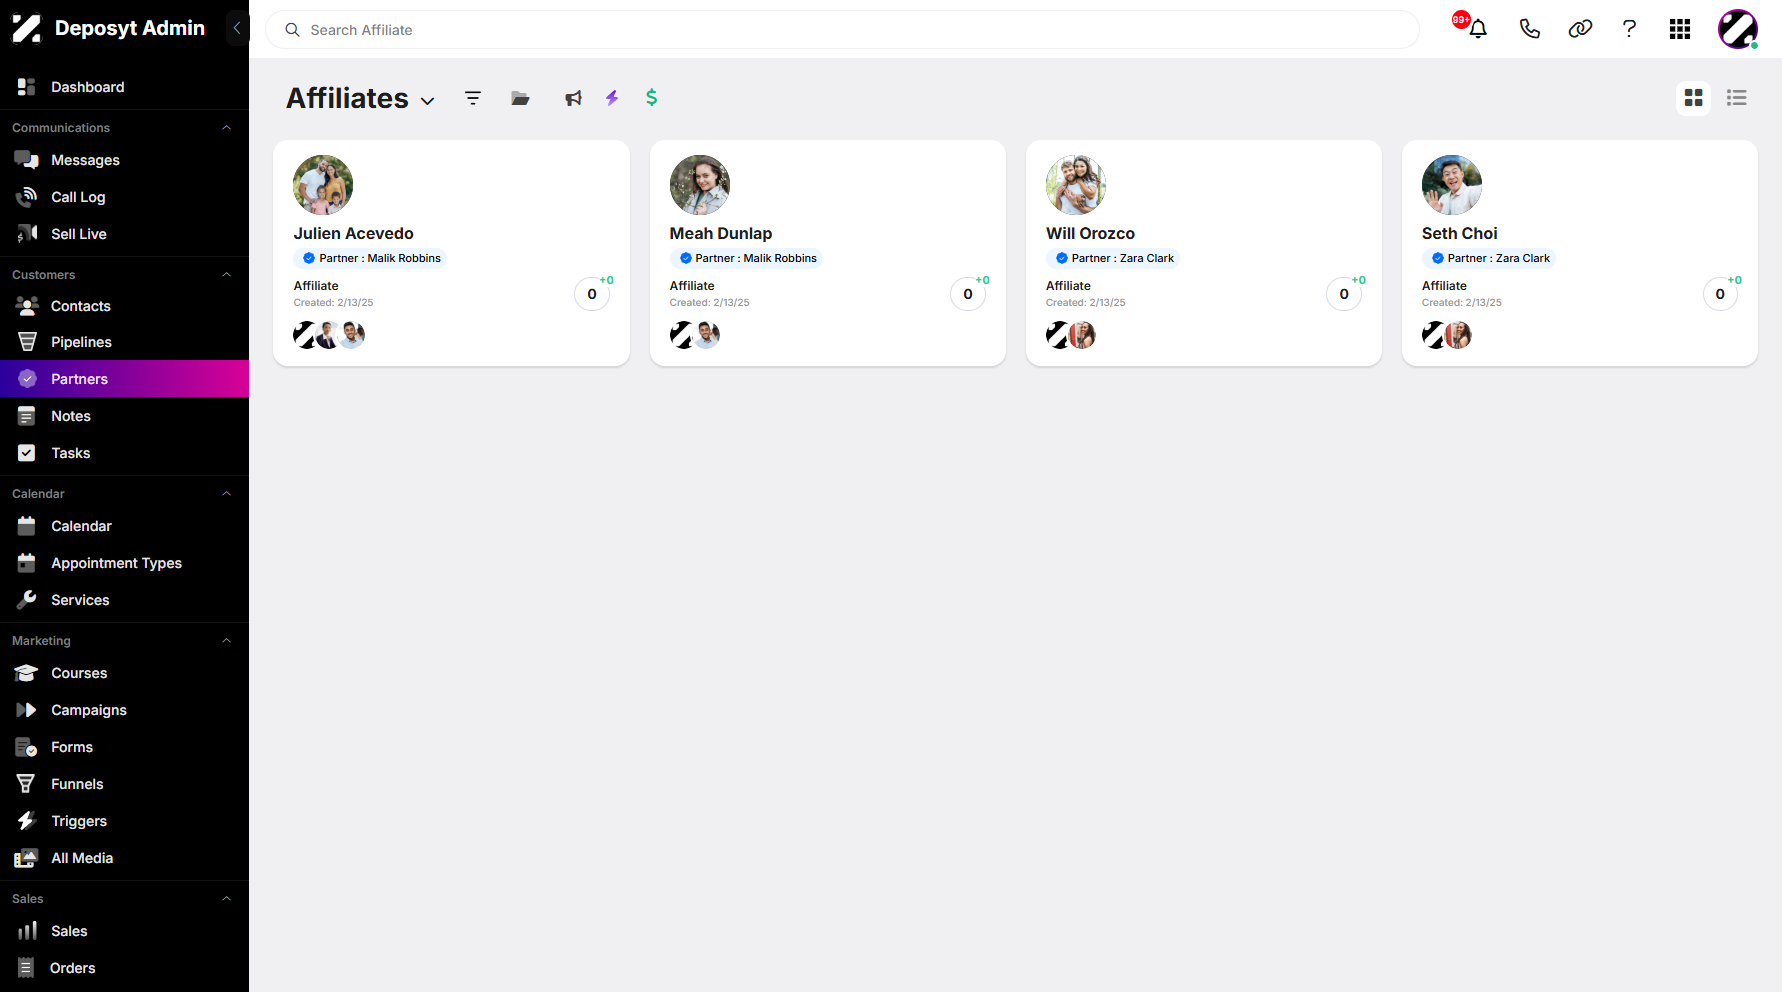Open Julien Acevedo affiliate name
The image size is (1782, 992).
click(353, 233)
